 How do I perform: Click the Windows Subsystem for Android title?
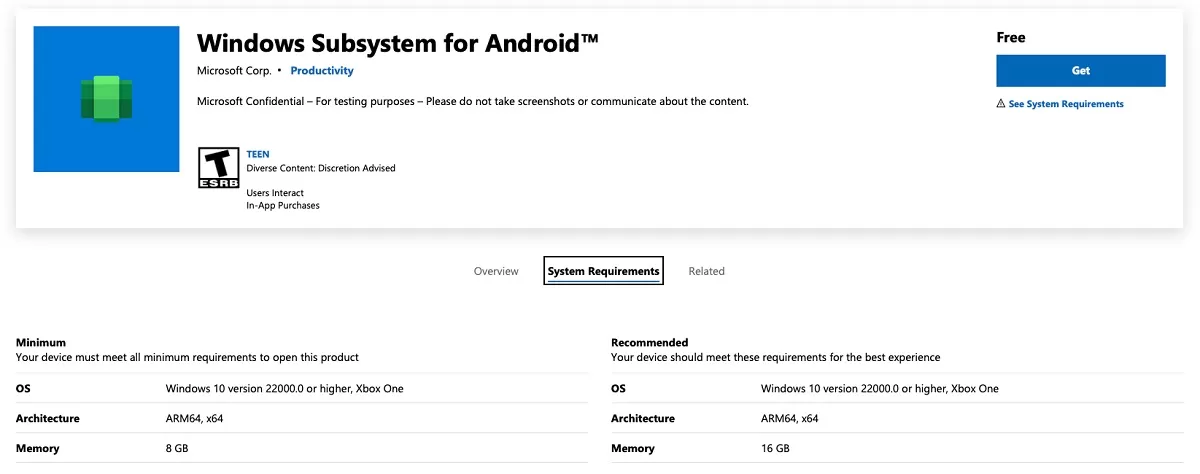397,42
